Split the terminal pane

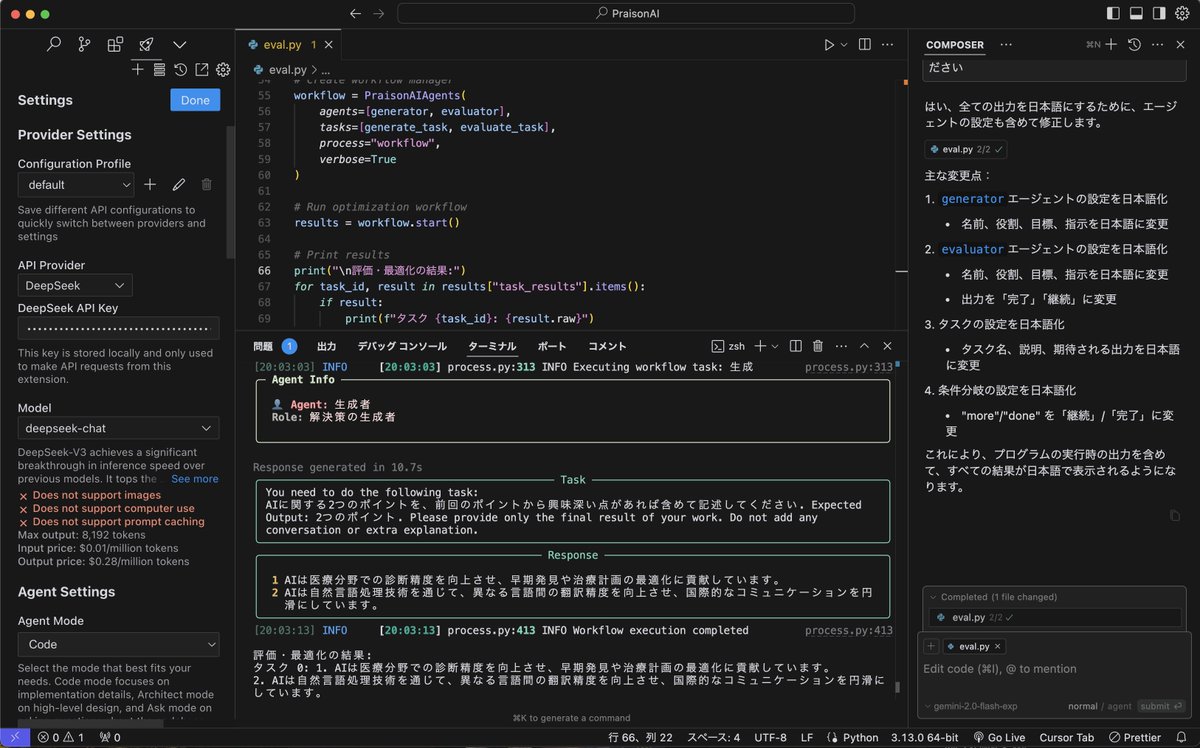(x=796, y=346)
